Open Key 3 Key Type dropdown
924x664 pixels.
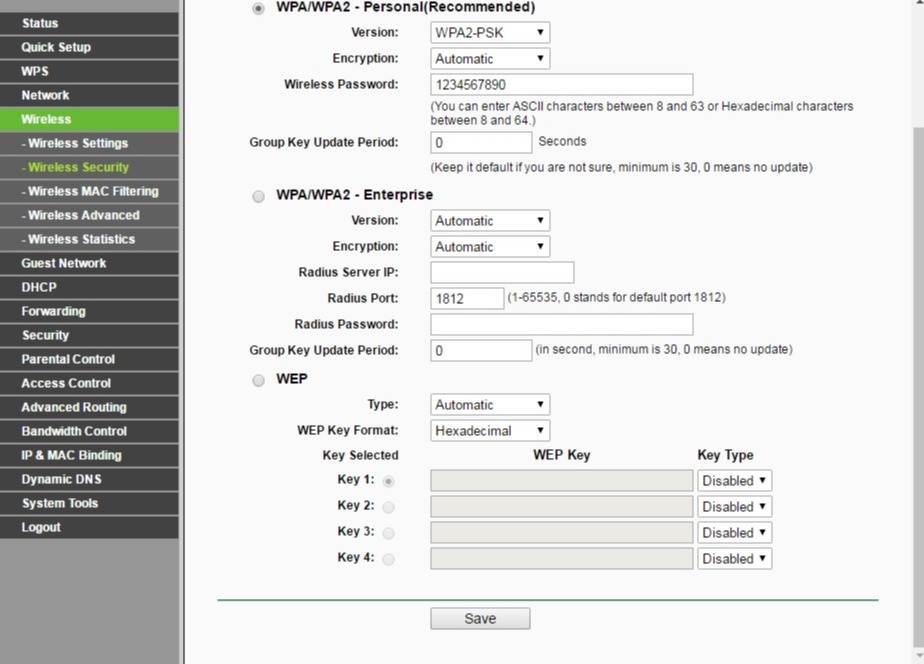[735, 533]
